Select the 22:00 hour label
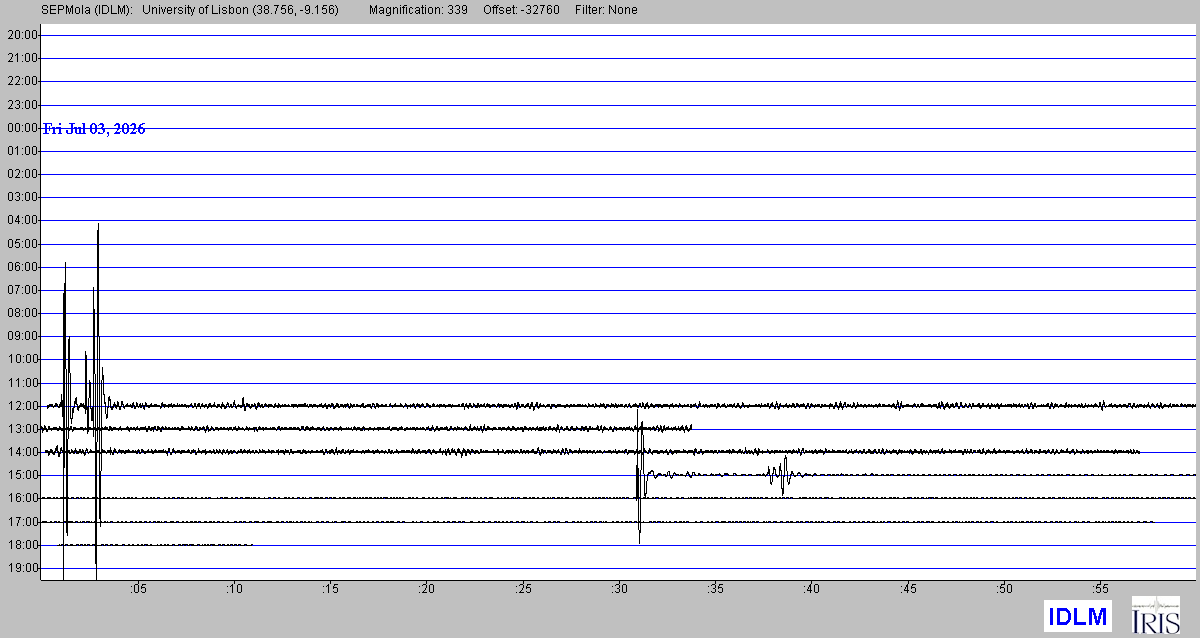1200x638 pixels. (x=22, y=81)
